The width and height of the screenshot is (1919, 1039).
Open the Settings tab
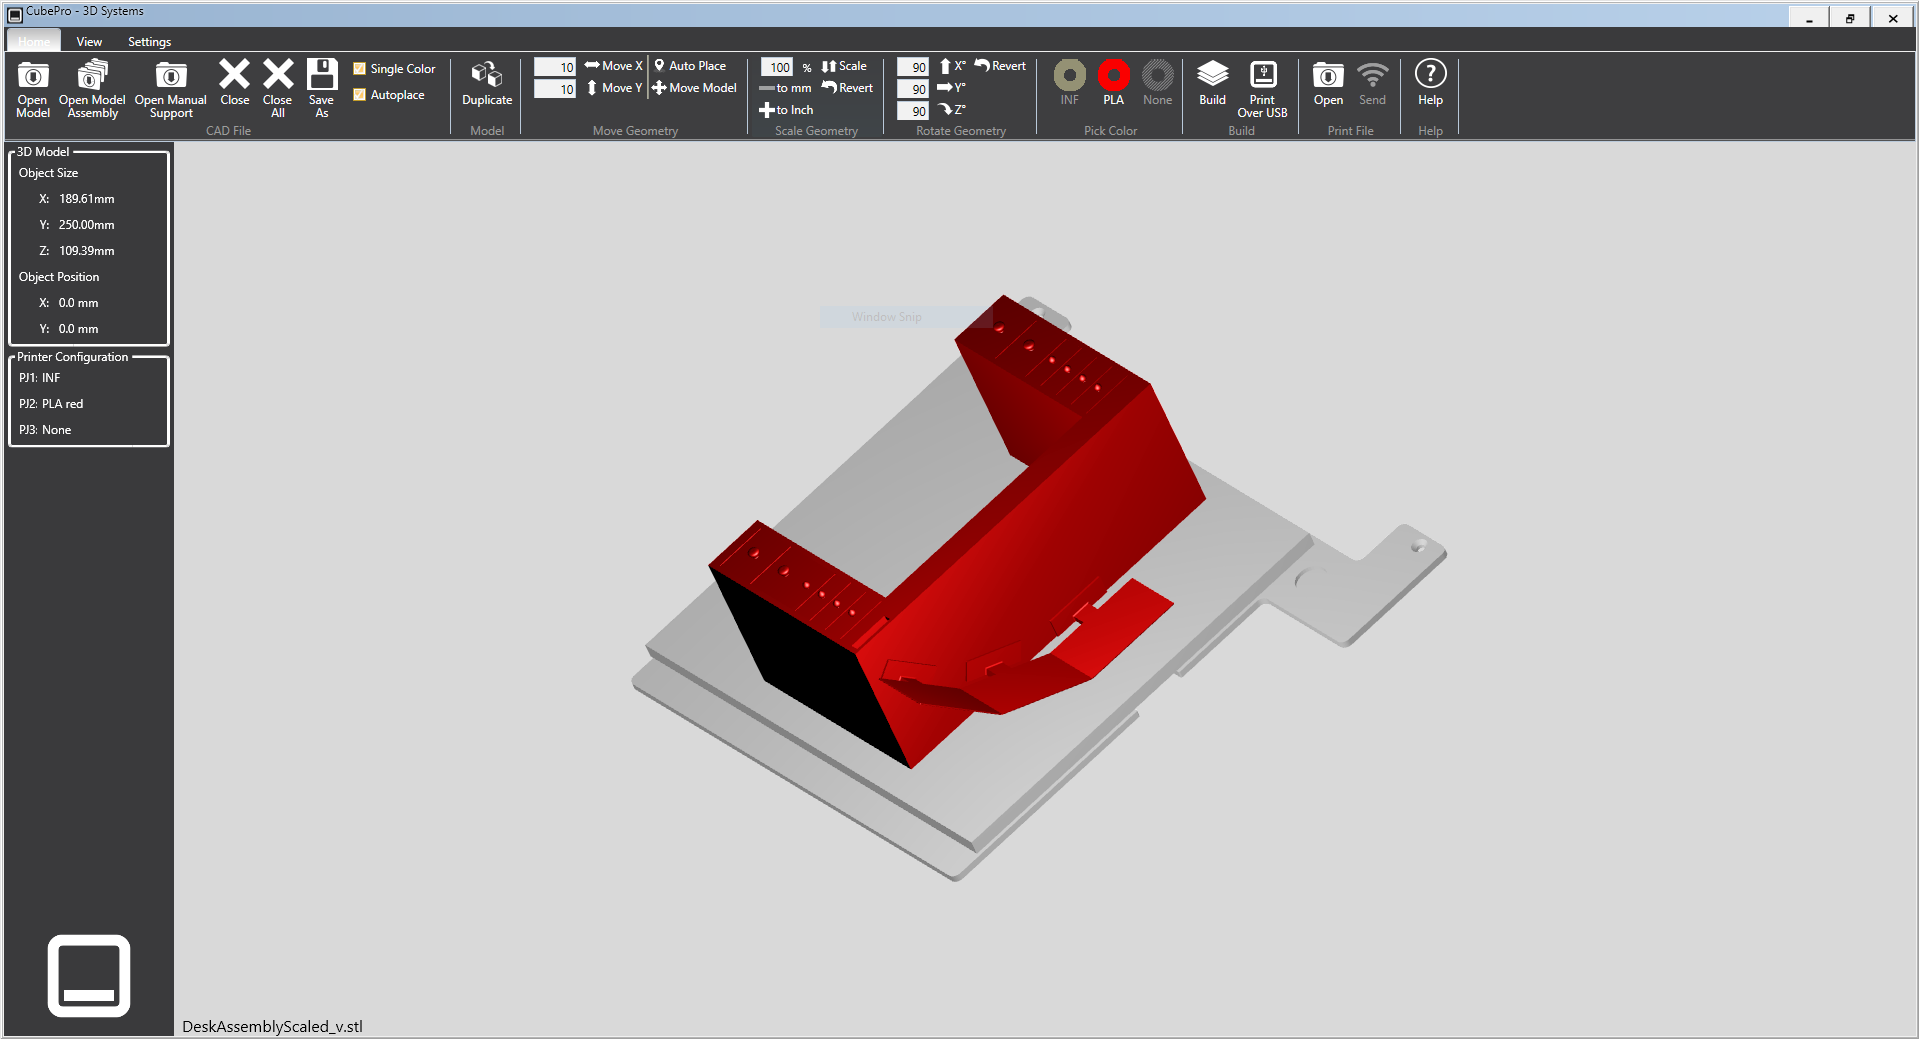point(149,42)
